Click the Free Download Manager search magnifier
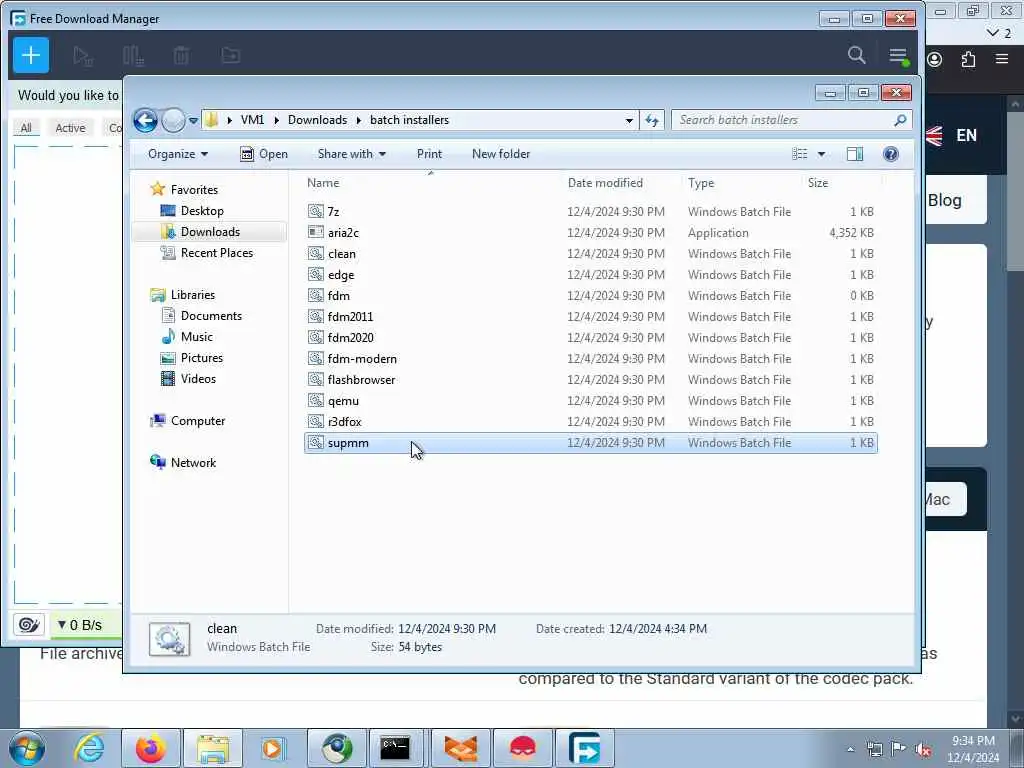This screenshot has width=1024, height=768. (x=856, y=55)
